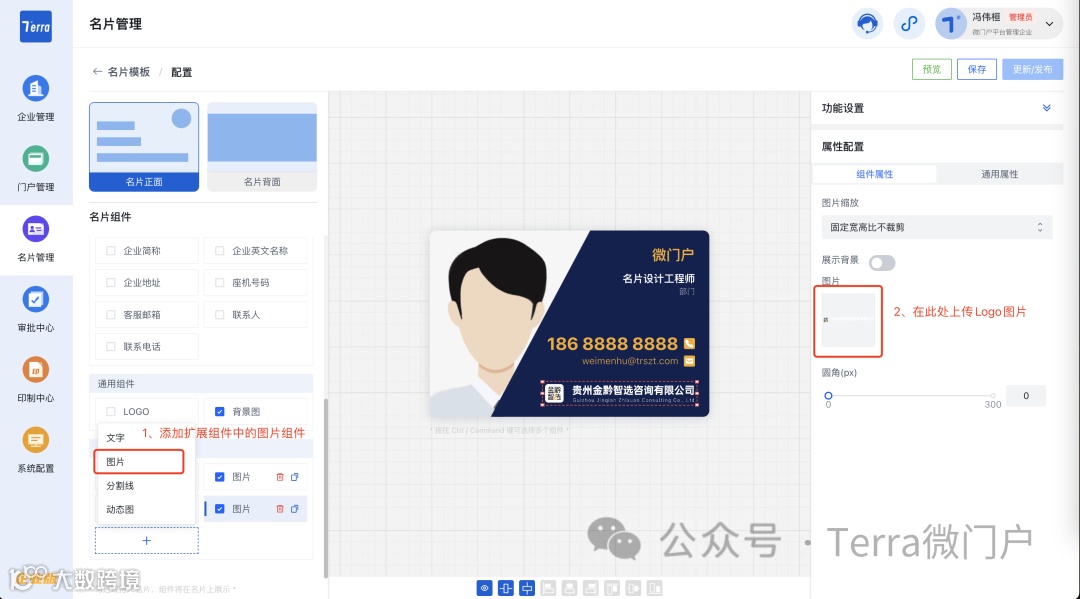Select 图片 from the add-component menu
The image size is (1080, 599).
click(139, 461)
